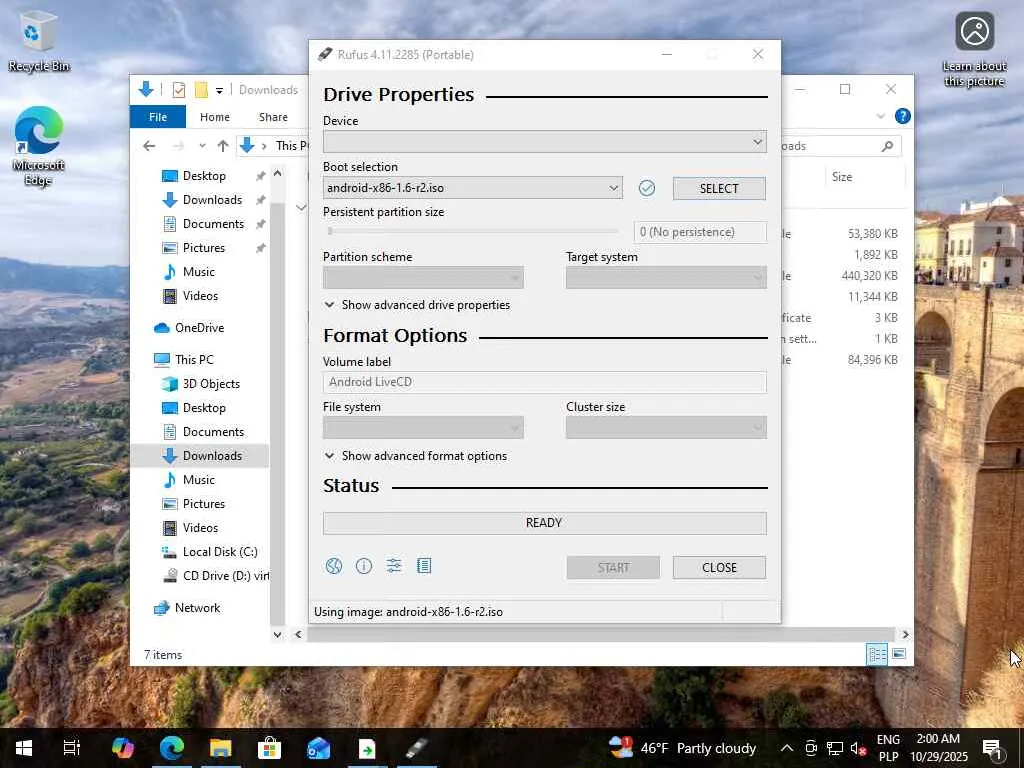Show the Rufus log icon
This screenshot has width=1024, height=768.
click(x=424, y=566)
